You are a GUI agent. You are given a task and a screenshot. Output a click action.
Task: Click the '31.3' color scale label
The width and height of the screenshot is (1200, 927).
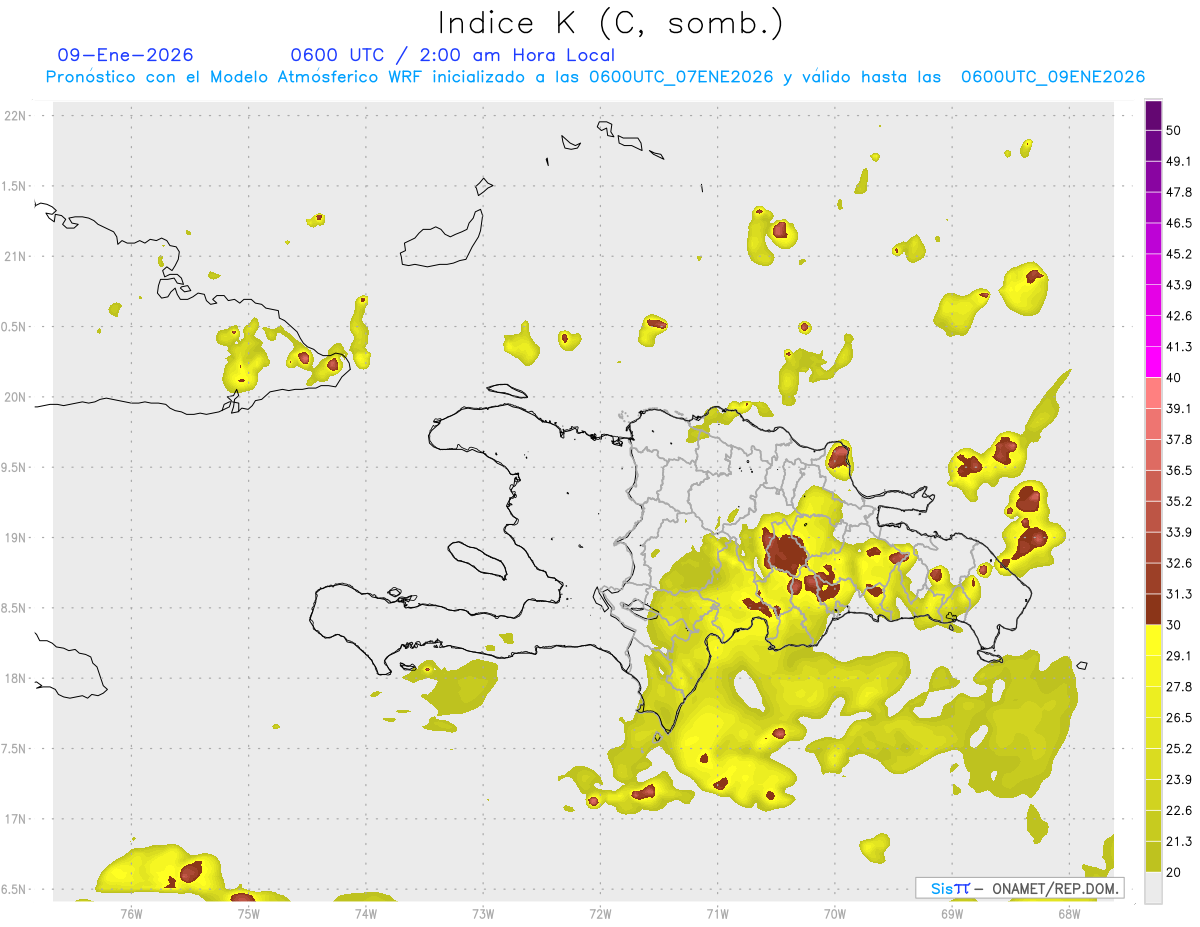click(x=1179, y=594)
